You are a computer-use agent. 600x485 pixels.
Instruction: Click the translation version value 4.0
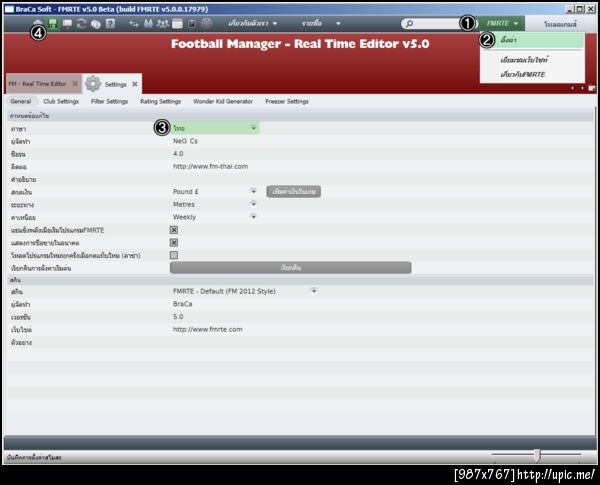[178, 154]
